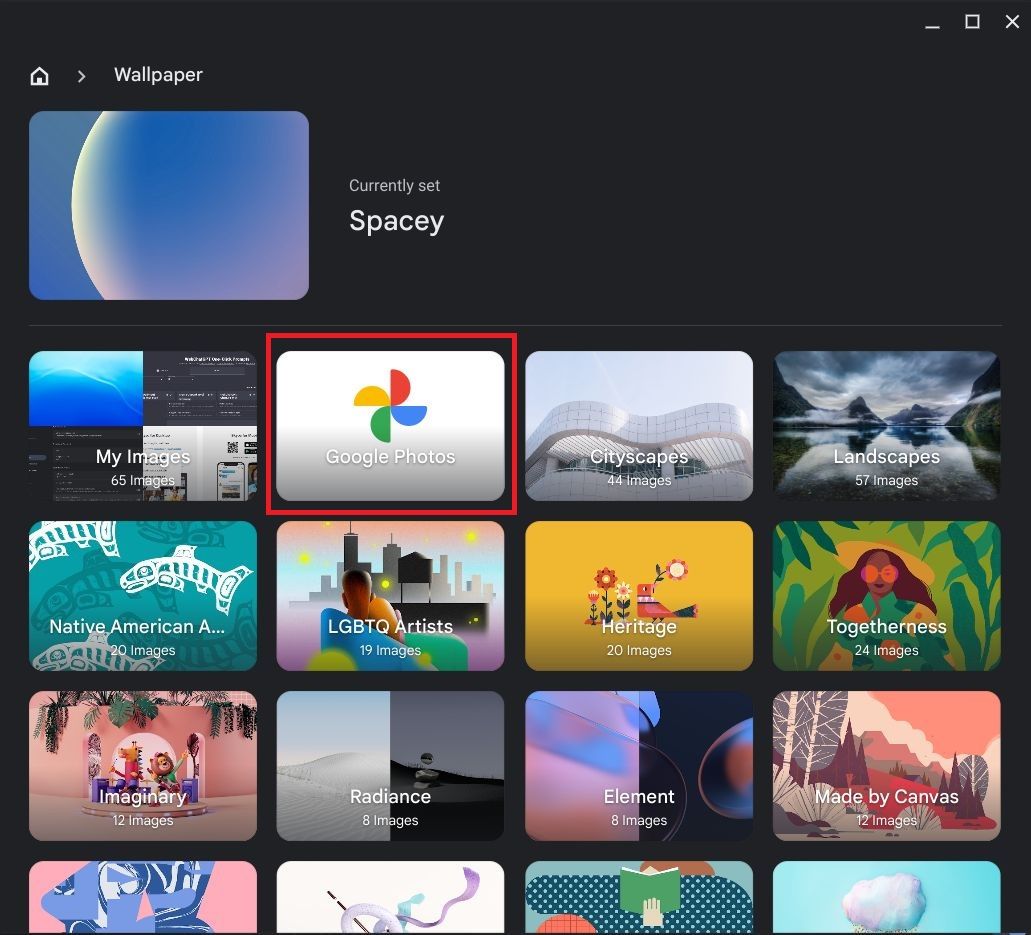Browse the Cityscapes wallpaper collection
Image resolution: width=1031 pixels, height=935 pixels.
[x=639, y=426]
